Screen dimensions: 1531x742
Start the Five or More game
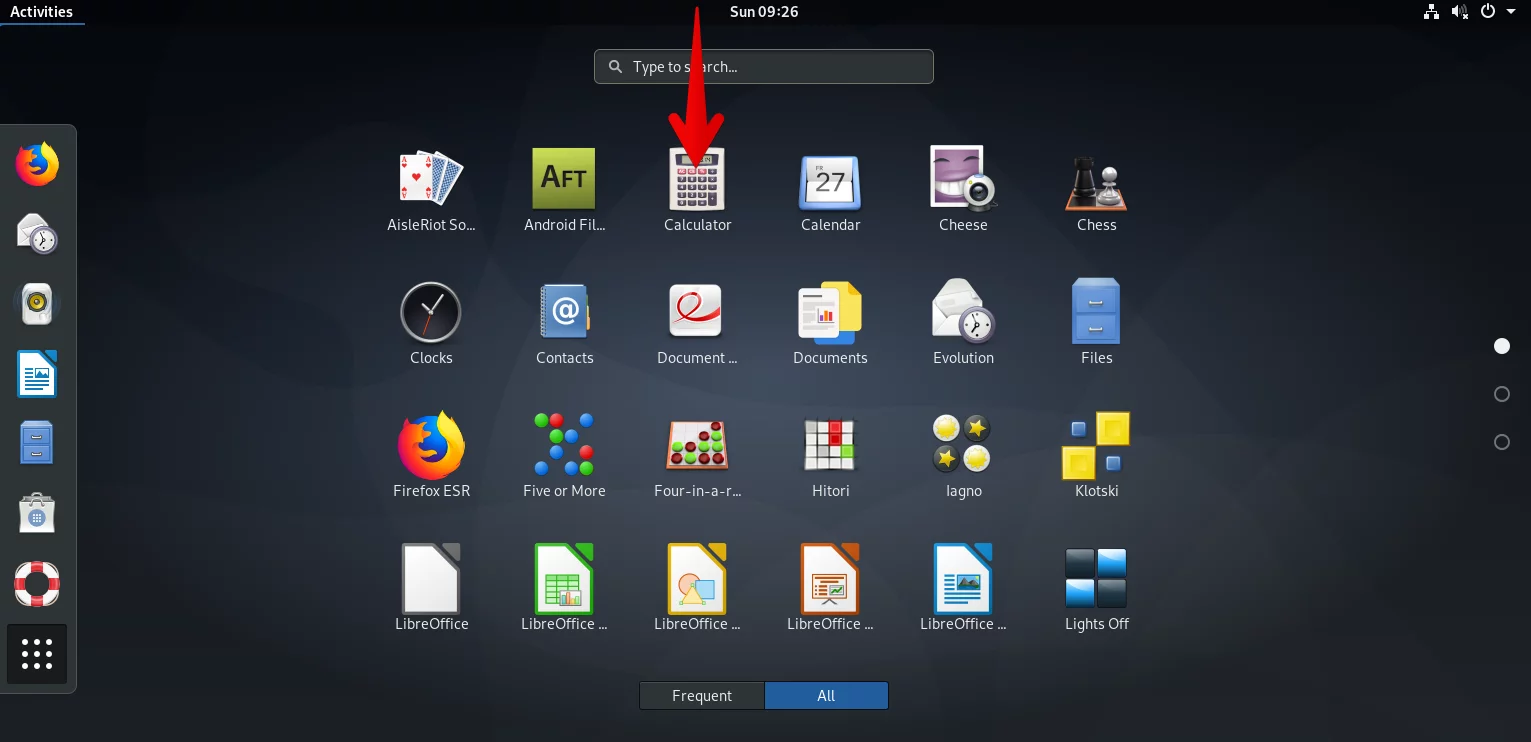(x=564, y=445)
